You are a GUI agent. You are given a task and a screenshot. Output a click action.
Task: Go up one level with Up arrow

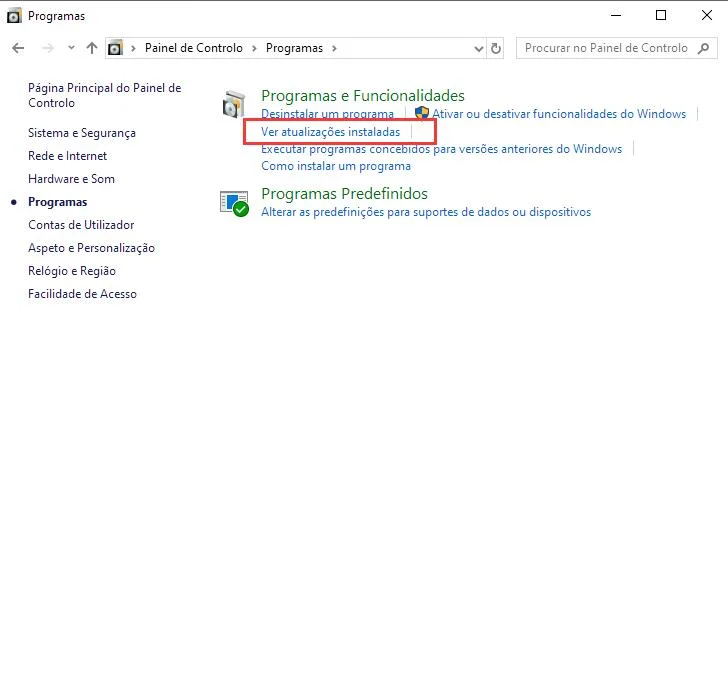pos(92,48)
